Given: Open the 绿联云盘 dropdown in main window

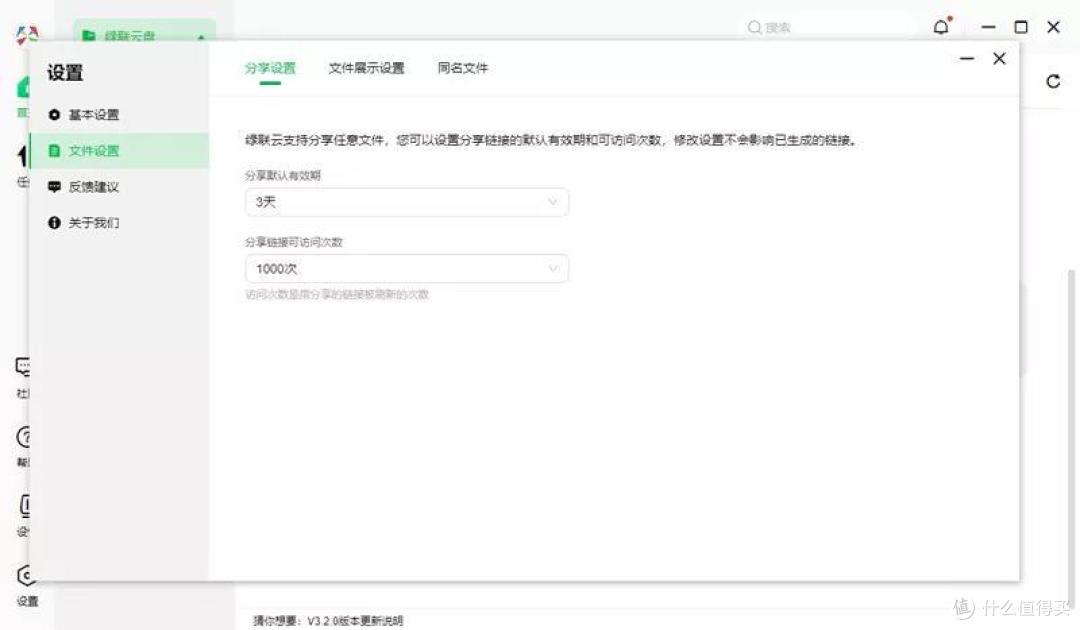Looking at the screenshot, I should tap(144, 32).
